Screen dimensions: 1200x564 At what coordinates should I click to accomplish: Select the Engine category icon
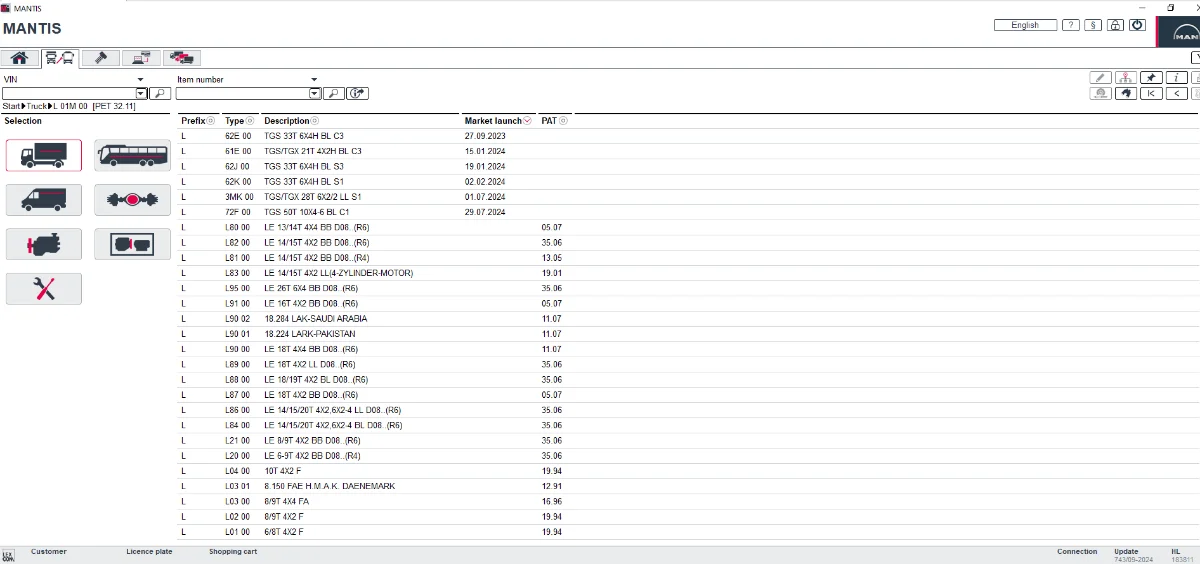(x=44, y=244)
